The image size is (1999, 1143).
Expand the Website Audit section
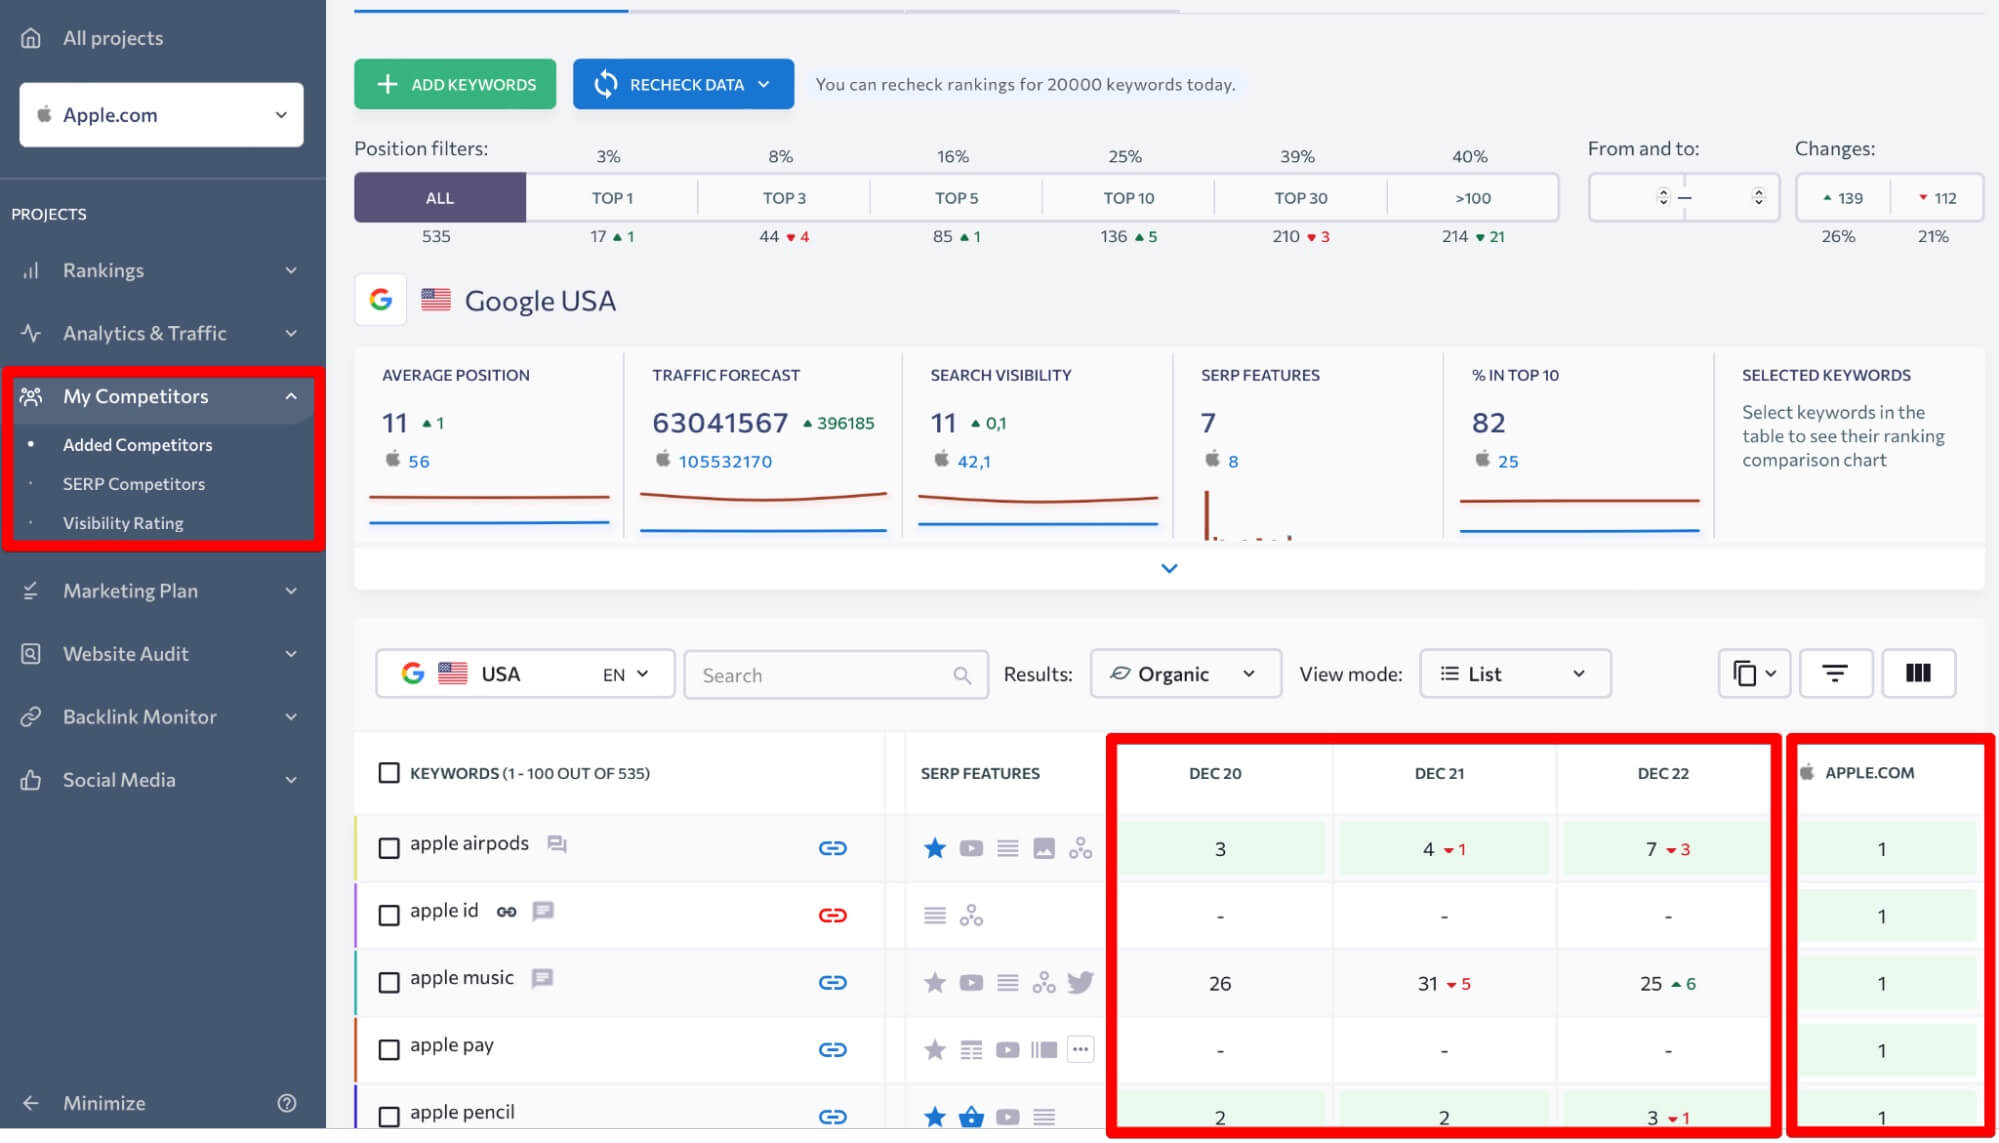tap(291, 654)
